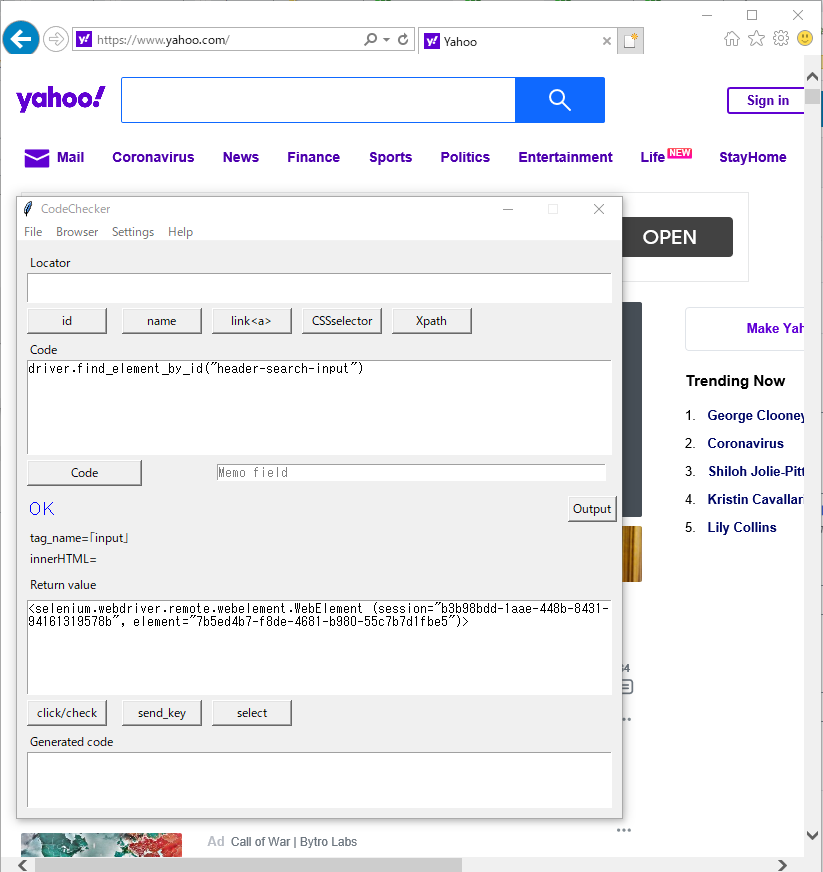Open the browser Tools gear icon
Image resolution: width=823 pixels, height=872 pixels.
(x=781, y=38)
